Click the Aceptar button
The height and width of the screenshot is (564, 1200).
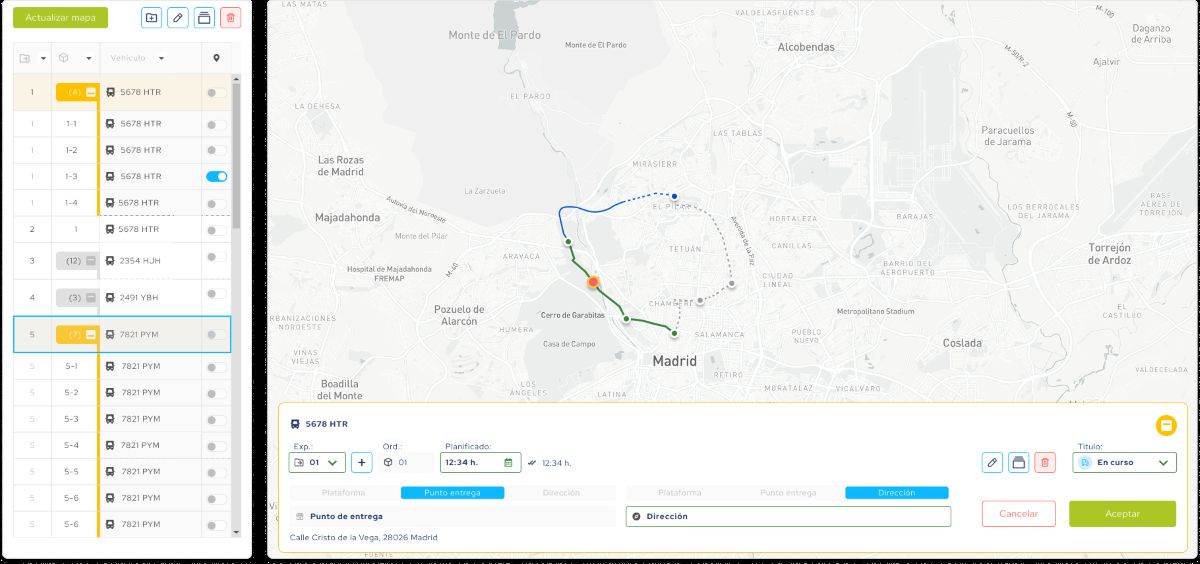point(1122,513)
